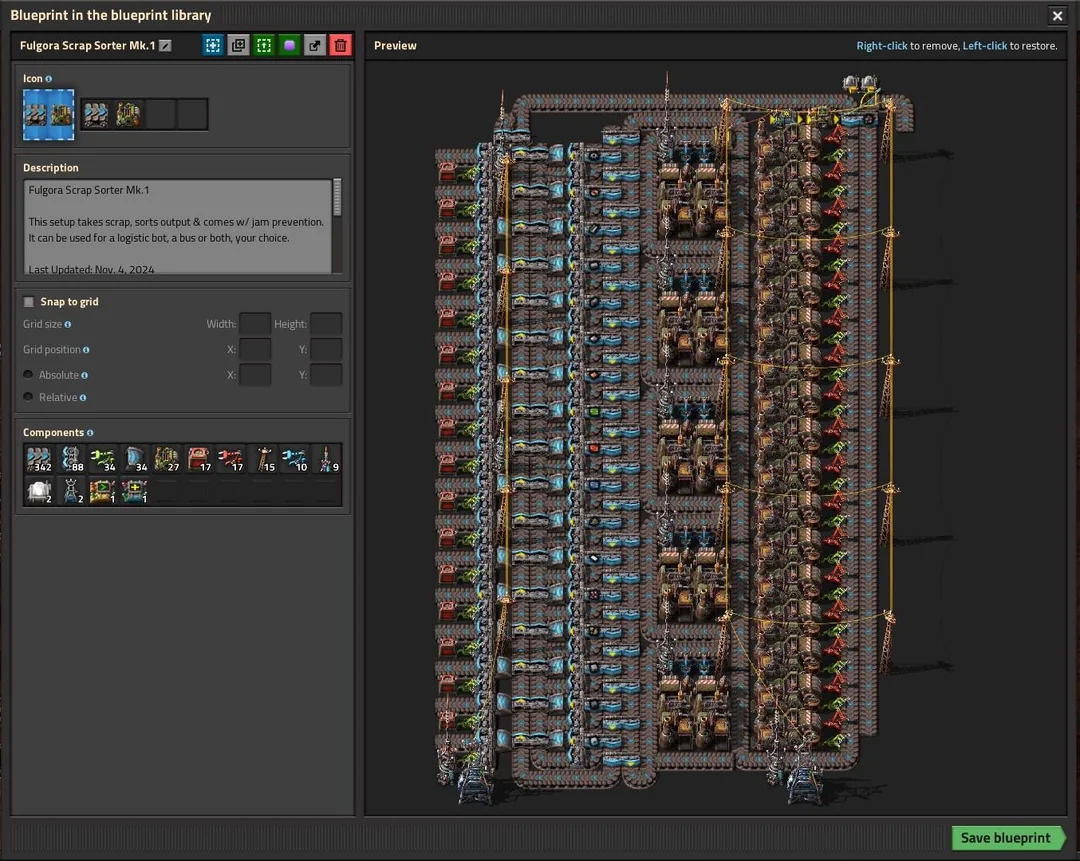Click the Y field in the Absolute row
Image resolution: width=1080 pixels, height=861 pixels.
coord(326,375)
